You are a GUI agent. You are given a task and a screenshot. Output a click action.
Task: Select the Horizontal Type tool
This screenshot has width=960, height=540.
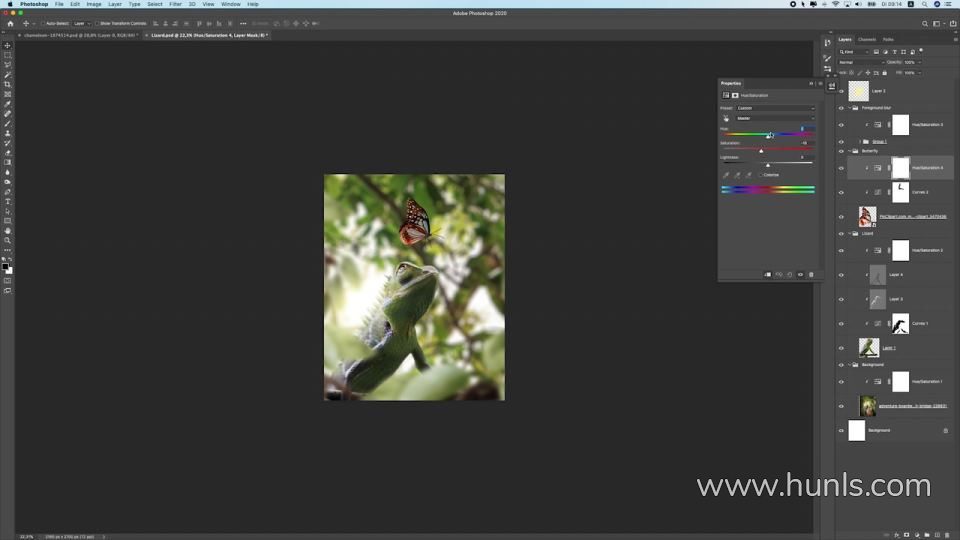(7, 201)
